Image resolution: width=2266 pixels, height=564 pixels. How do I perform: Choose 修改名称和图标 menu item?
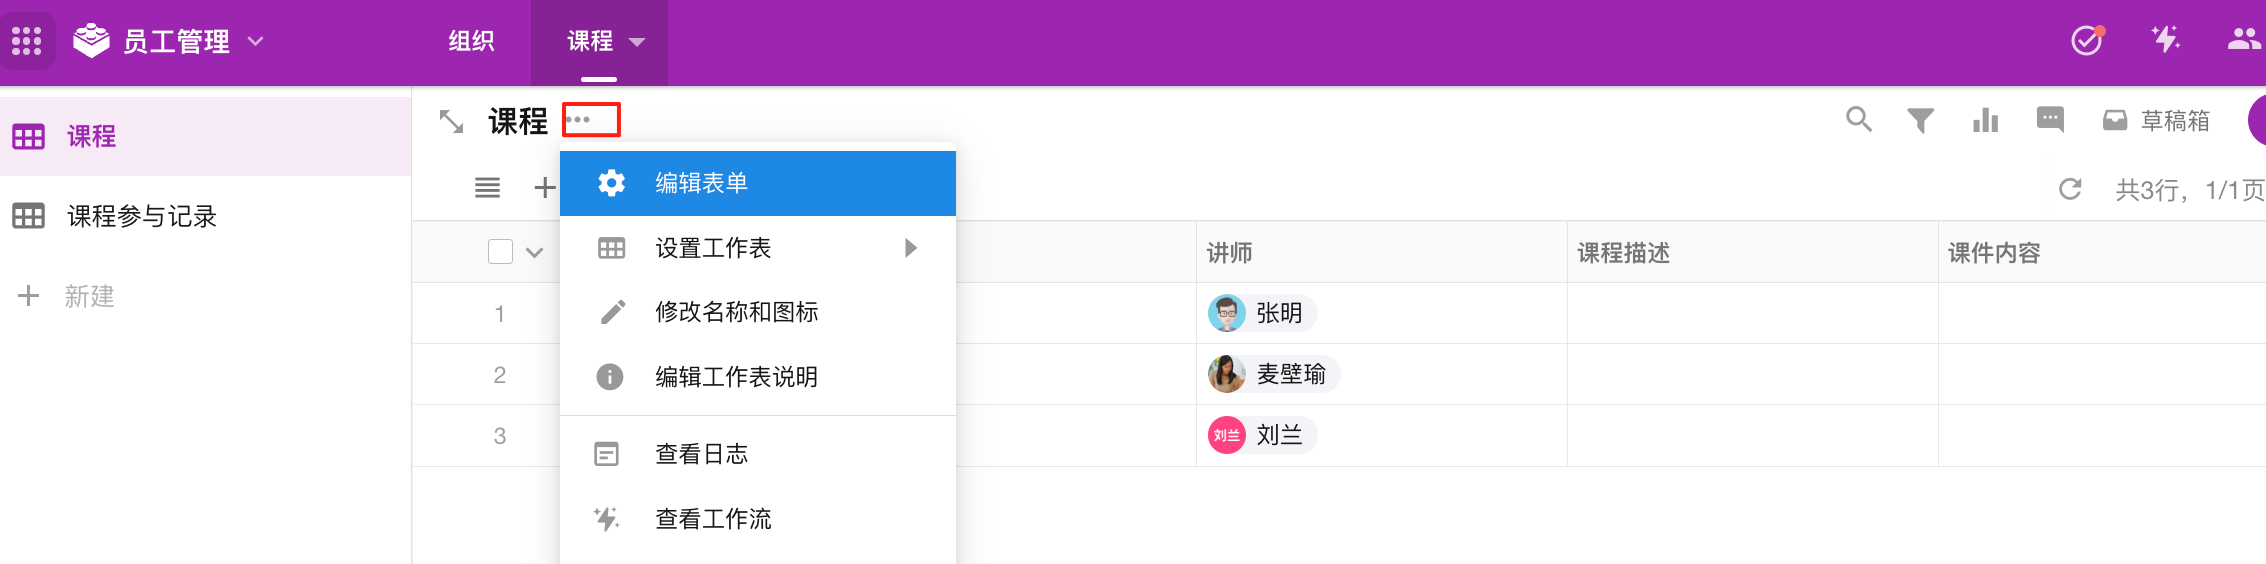(758, 312)
